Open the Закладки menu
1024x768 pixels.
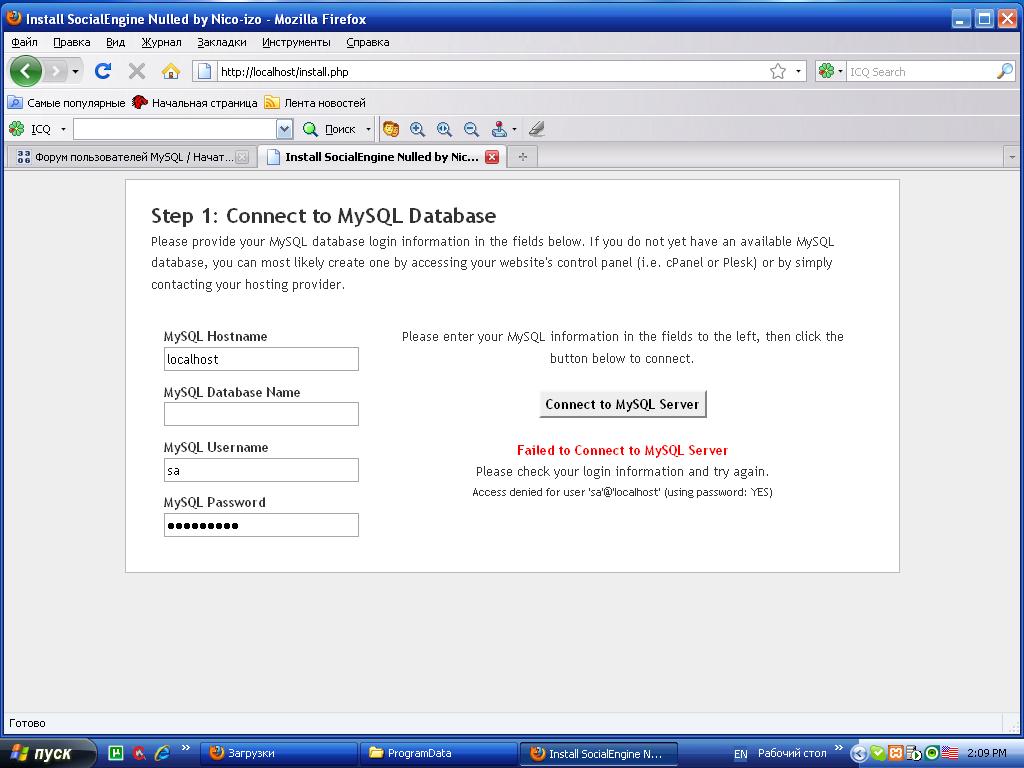click(221, 42)
